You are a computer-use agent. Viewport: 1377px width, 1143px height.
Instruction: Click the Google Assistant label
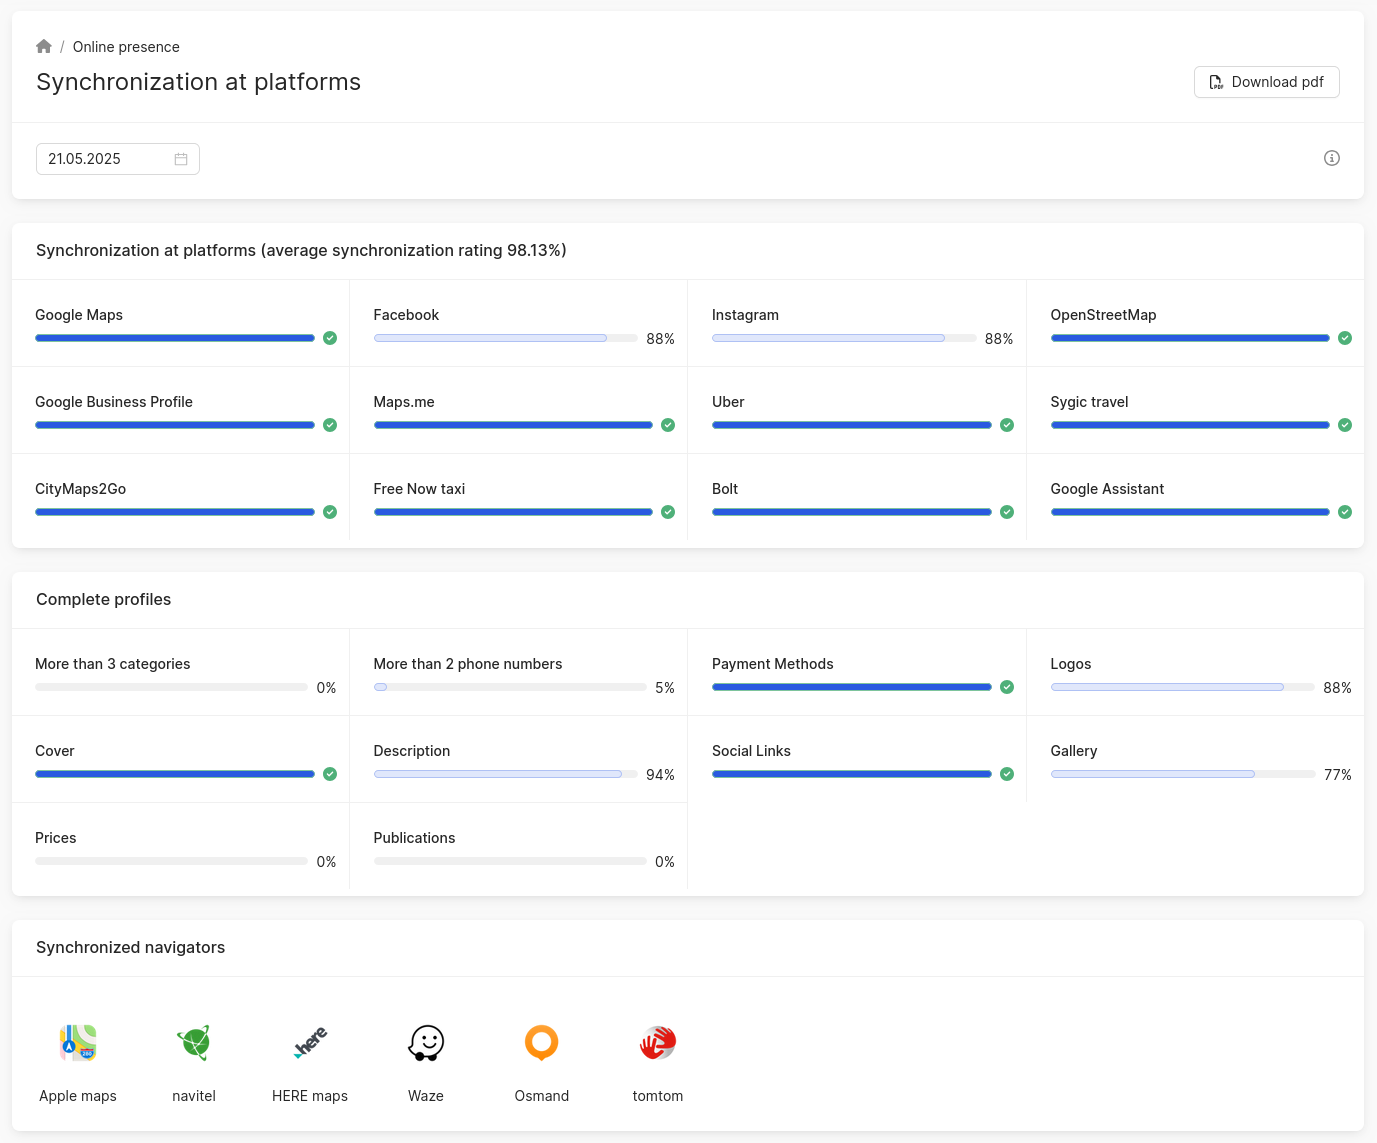(1107, 489)
